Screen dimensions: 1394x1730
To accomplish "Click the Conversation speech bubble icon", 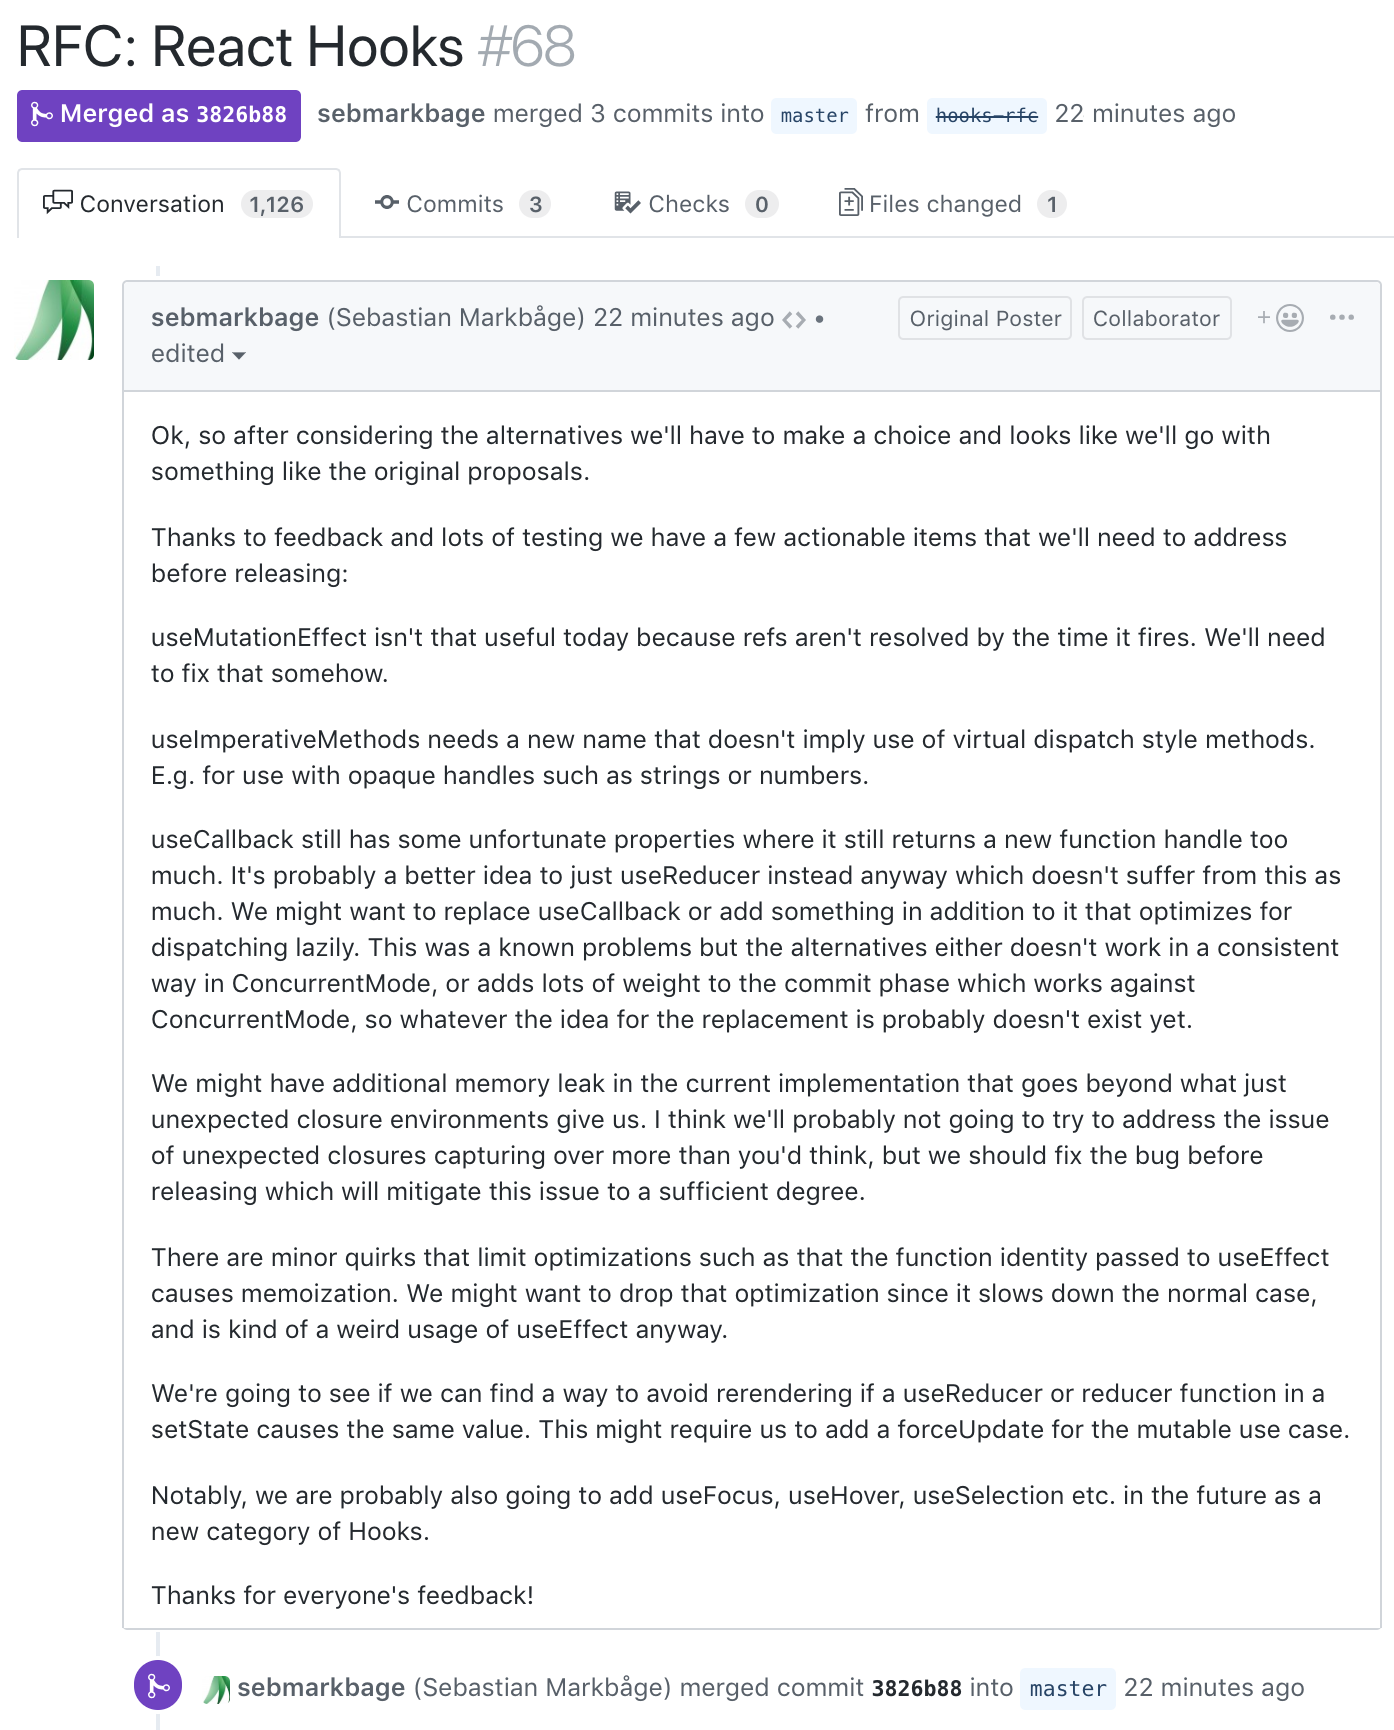I will [x=57, y=203].
